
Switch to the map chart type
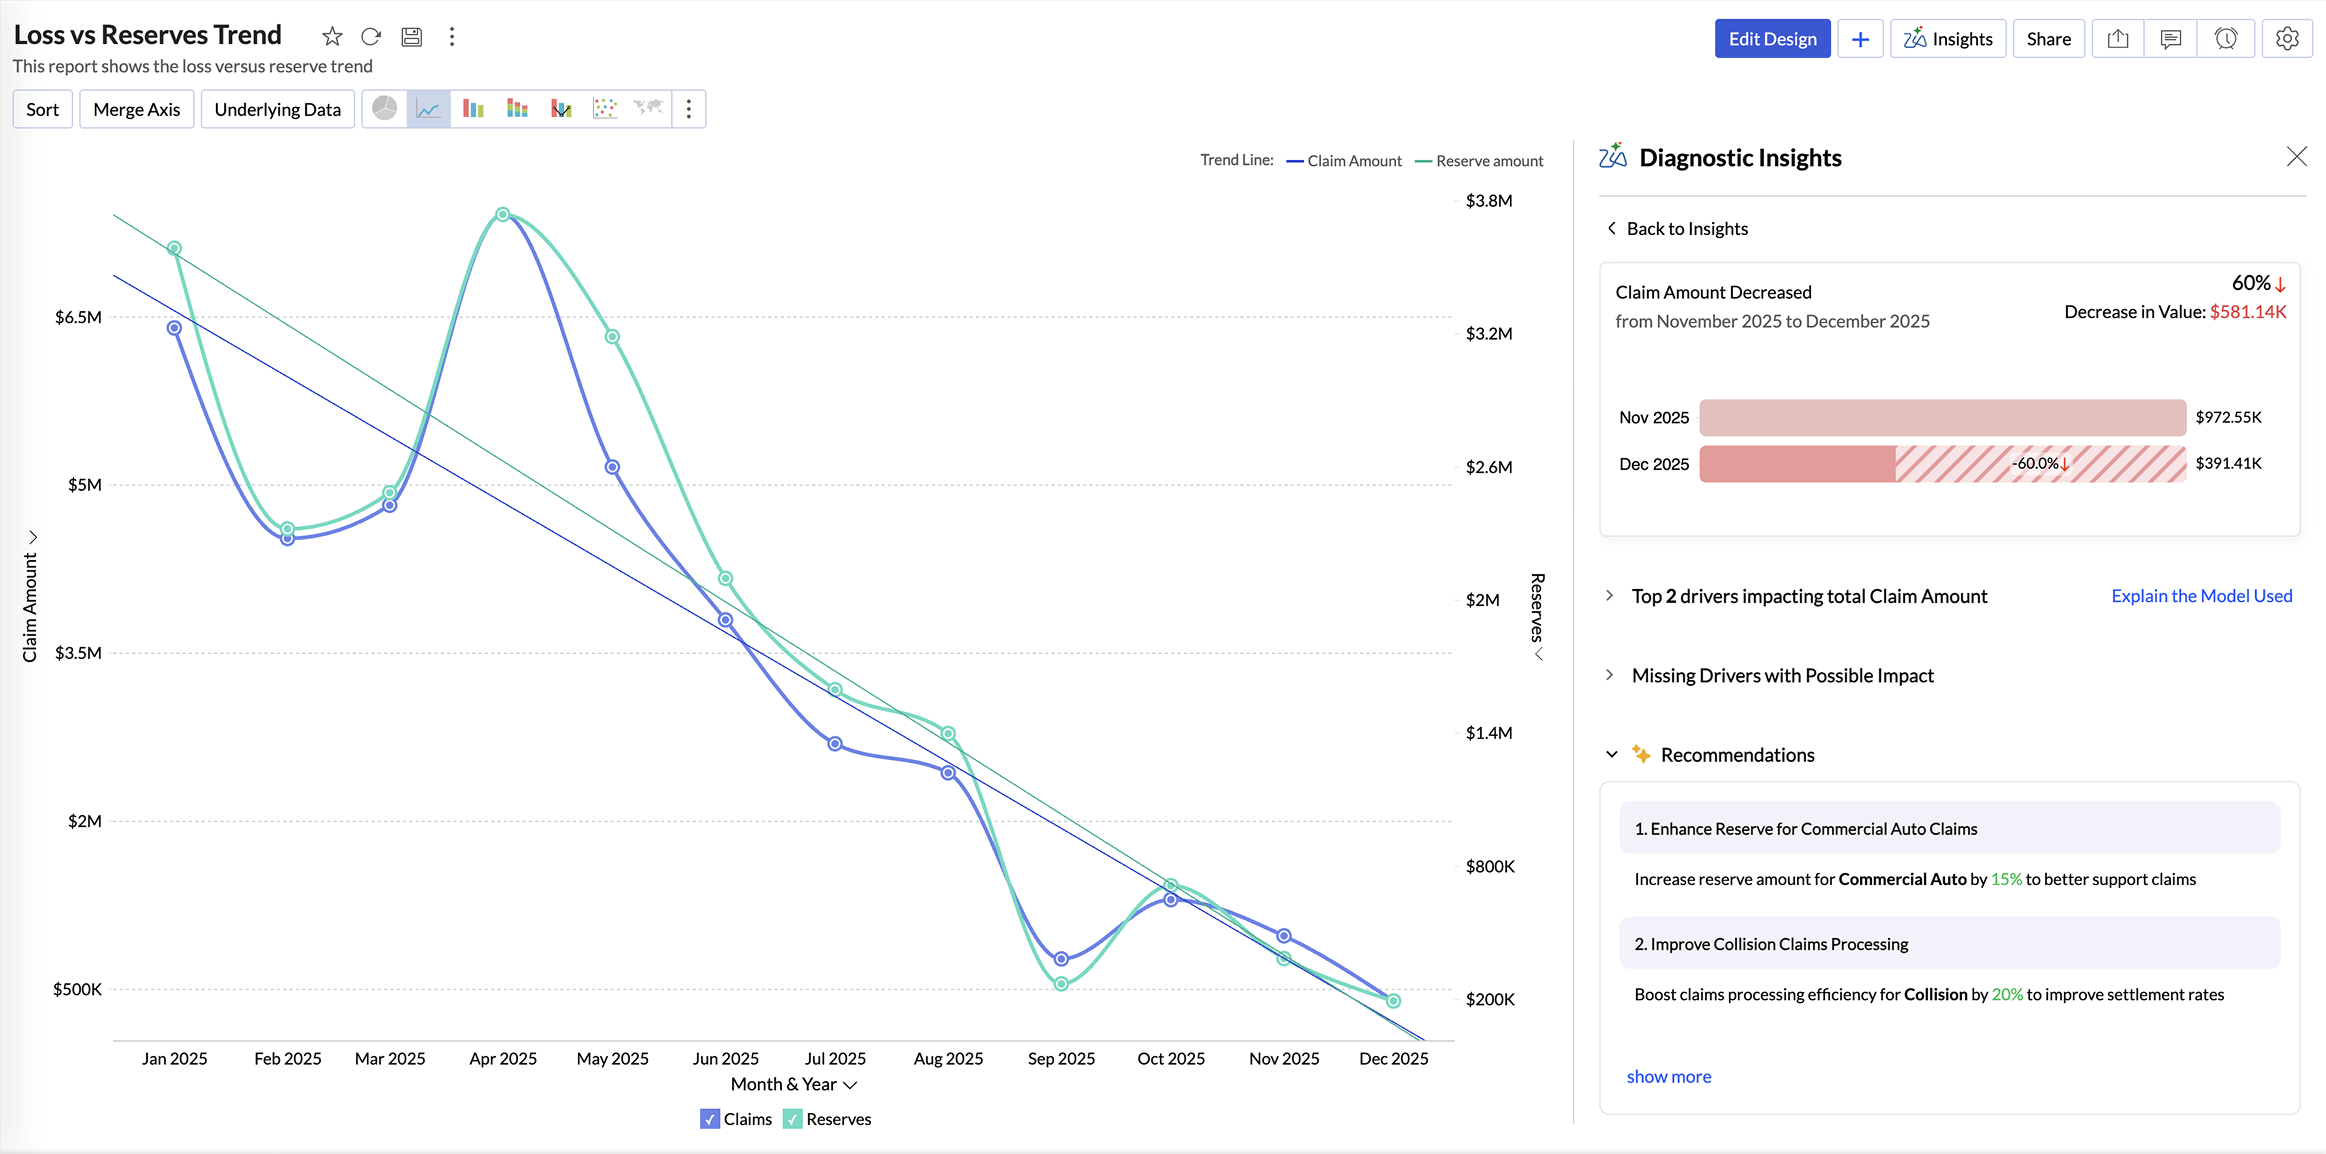[x=649, y=108]
